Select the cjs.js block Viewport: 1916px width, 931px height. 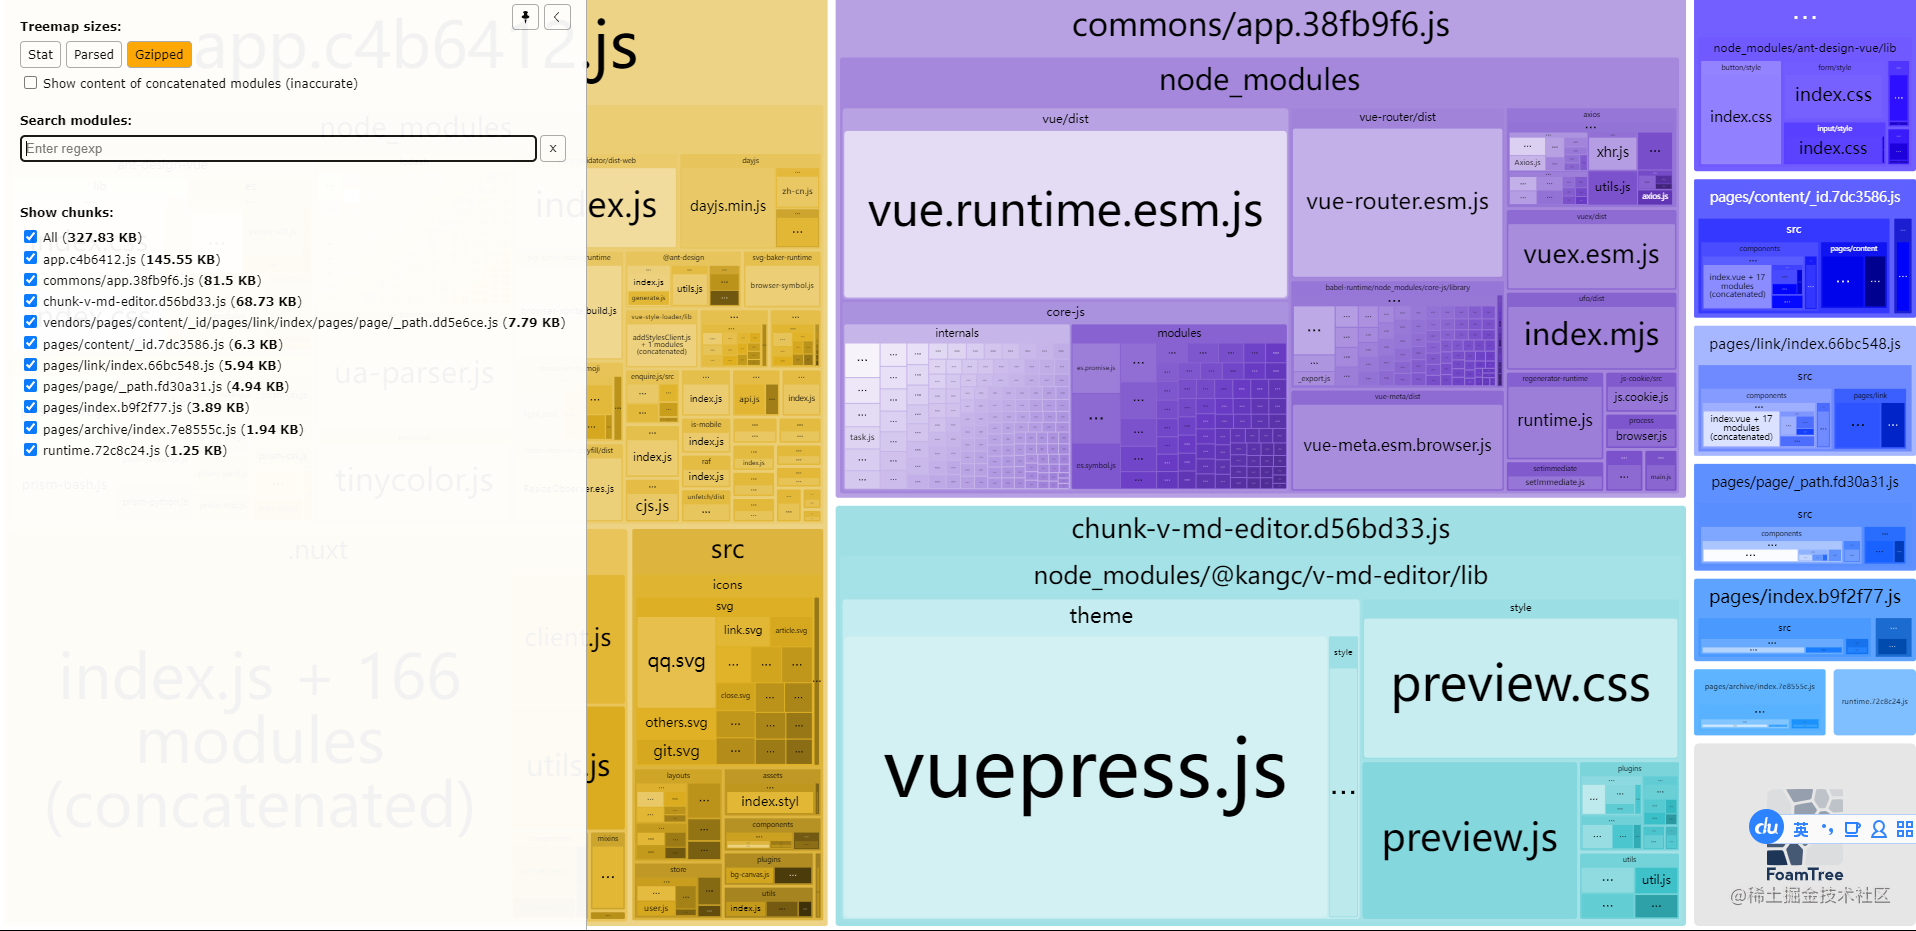pos(652,506)
